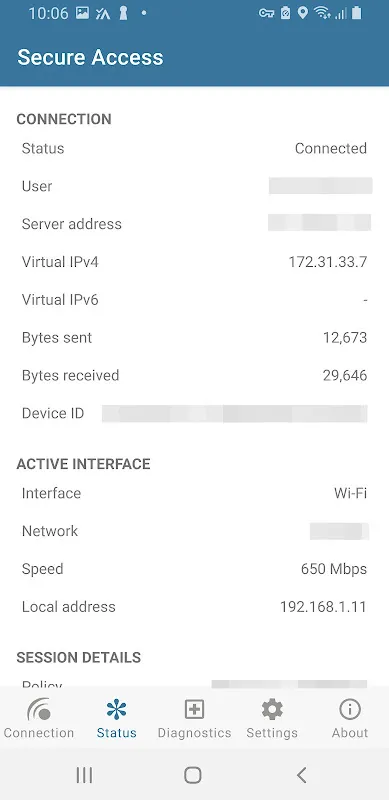Tap the gallery notification icon
Screen dimensions: 389x800
82,13
